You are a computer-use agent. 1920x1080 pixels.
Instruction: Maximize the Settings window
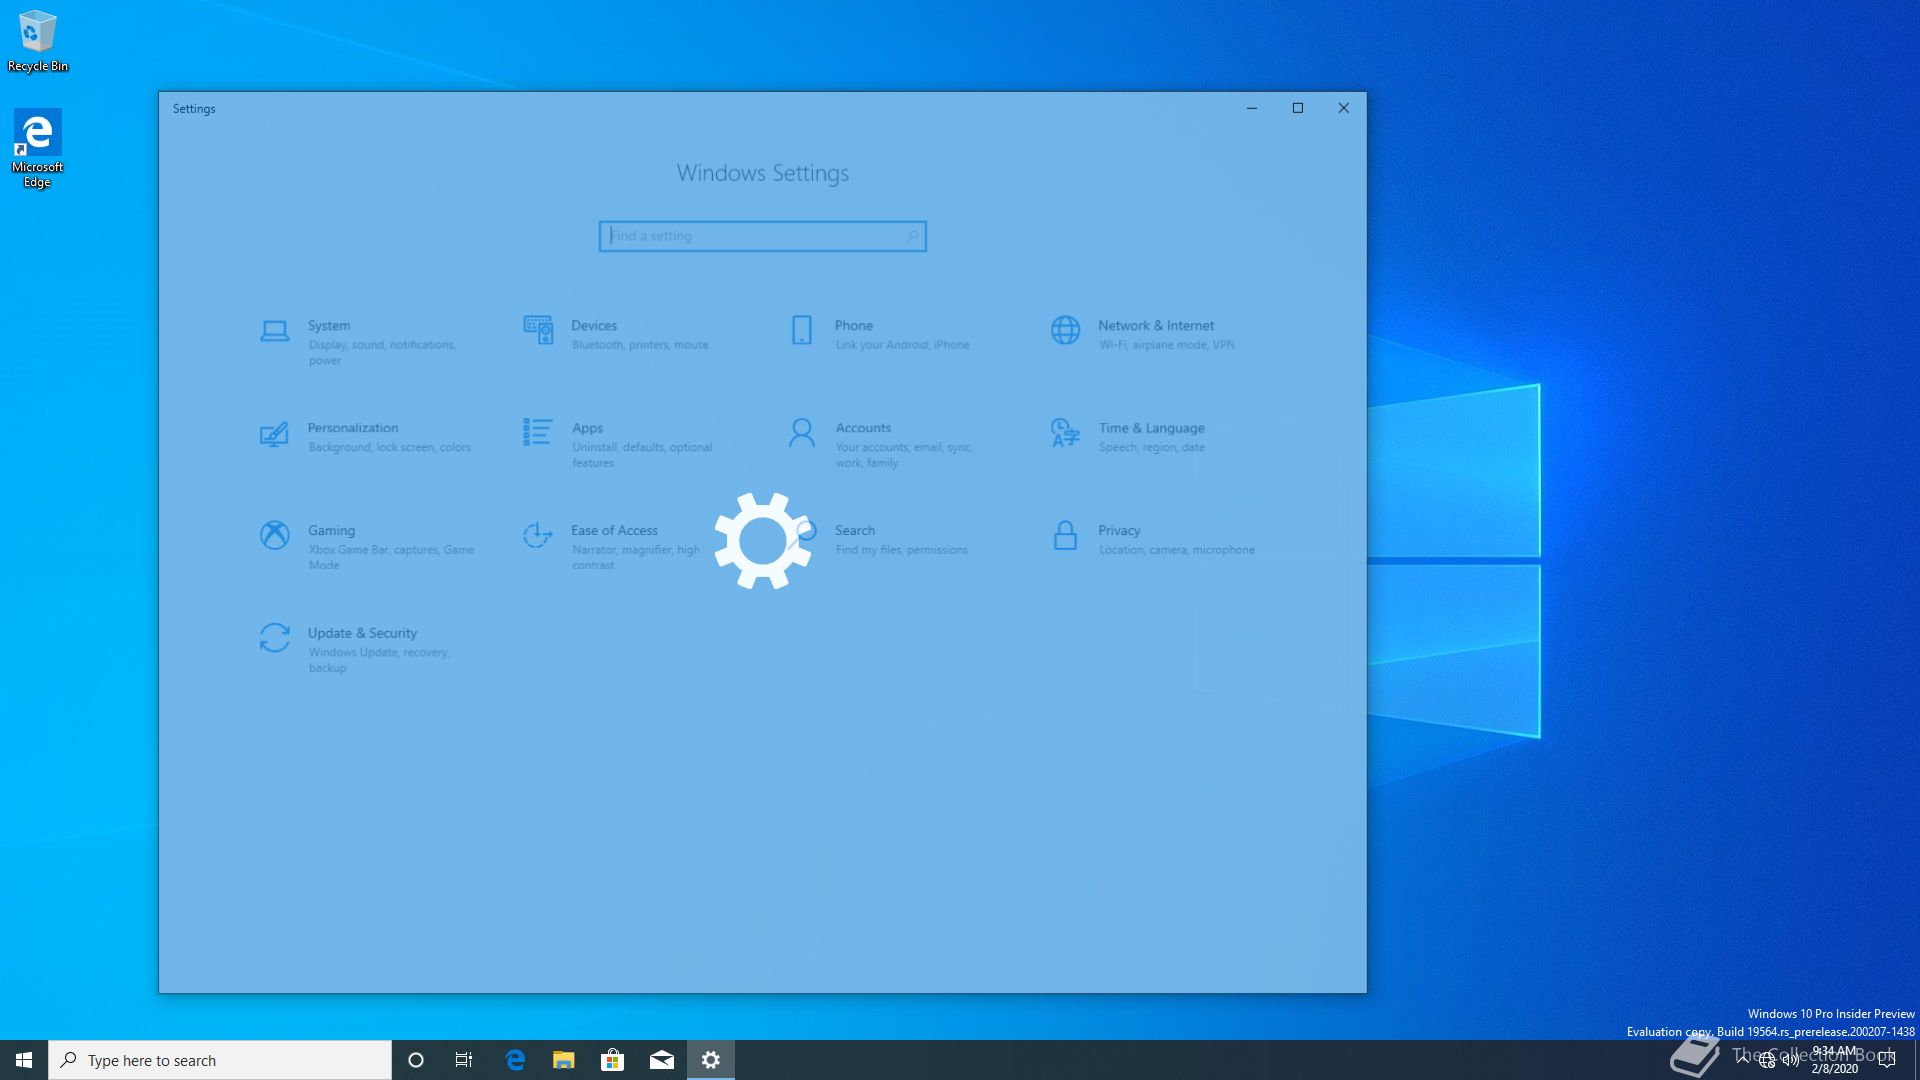coord(1297,108)
